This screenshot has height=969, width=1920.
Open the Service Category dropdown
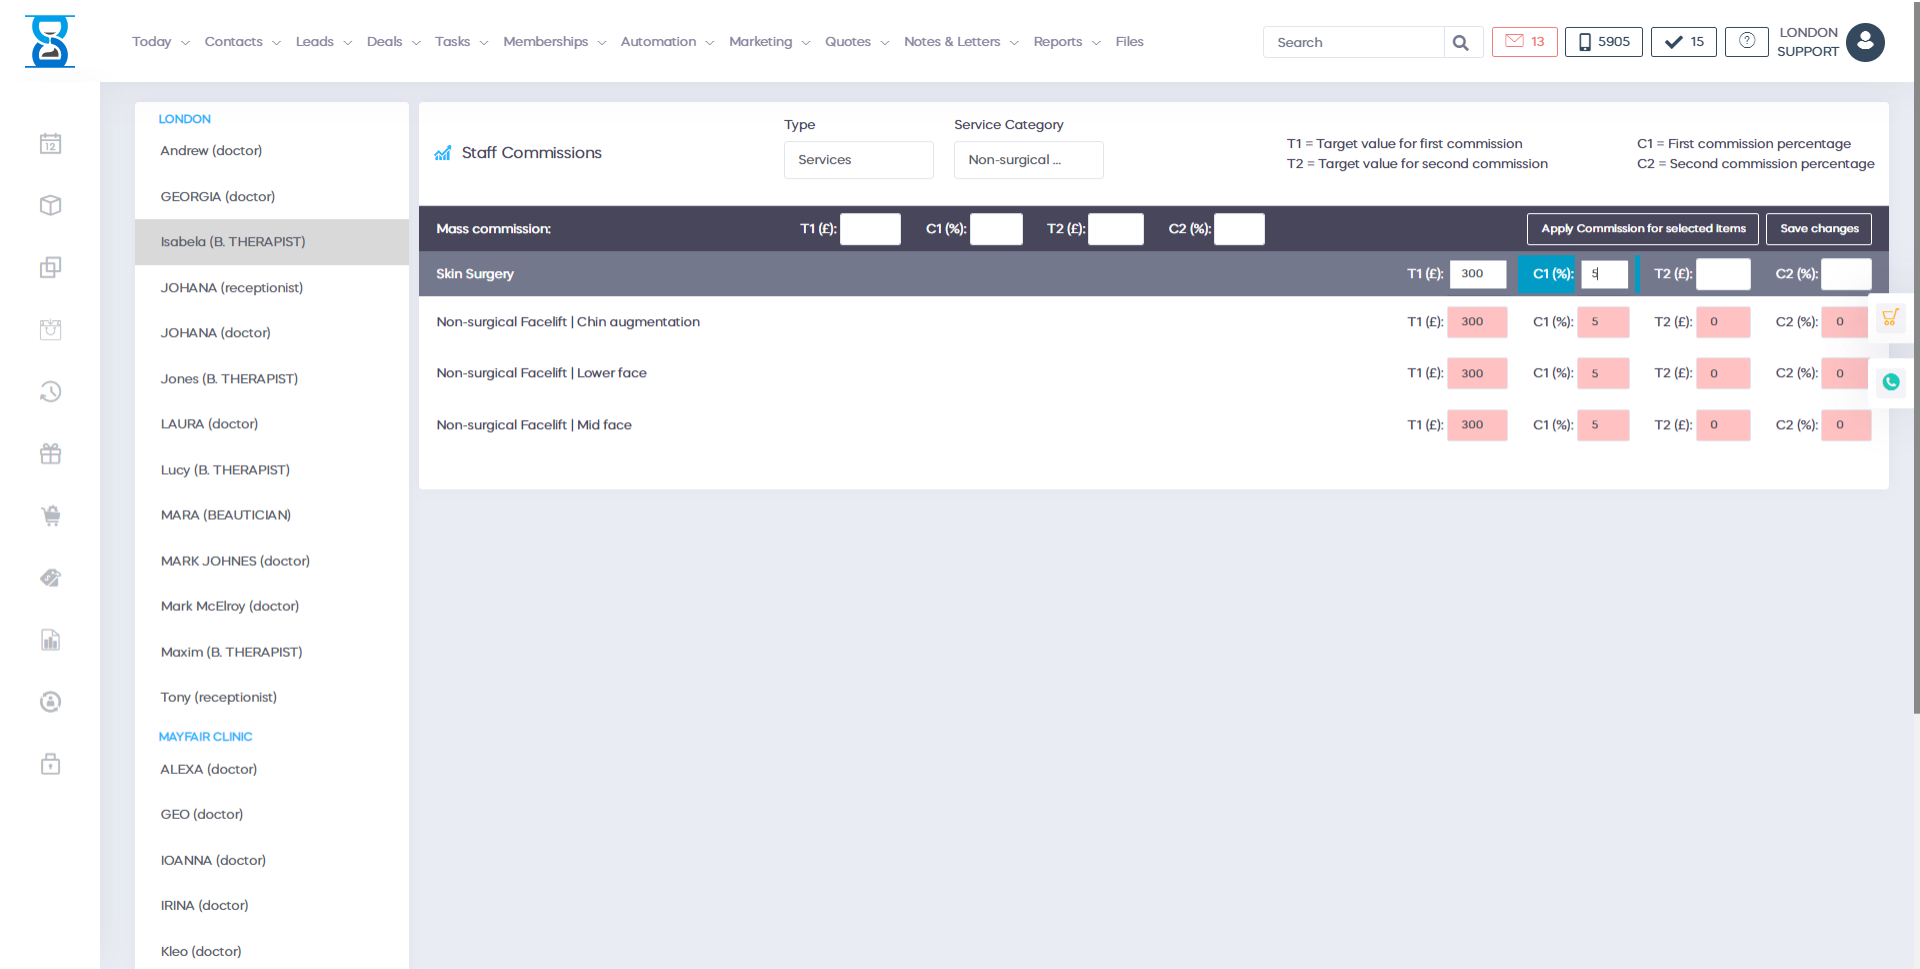point(1028,160)
